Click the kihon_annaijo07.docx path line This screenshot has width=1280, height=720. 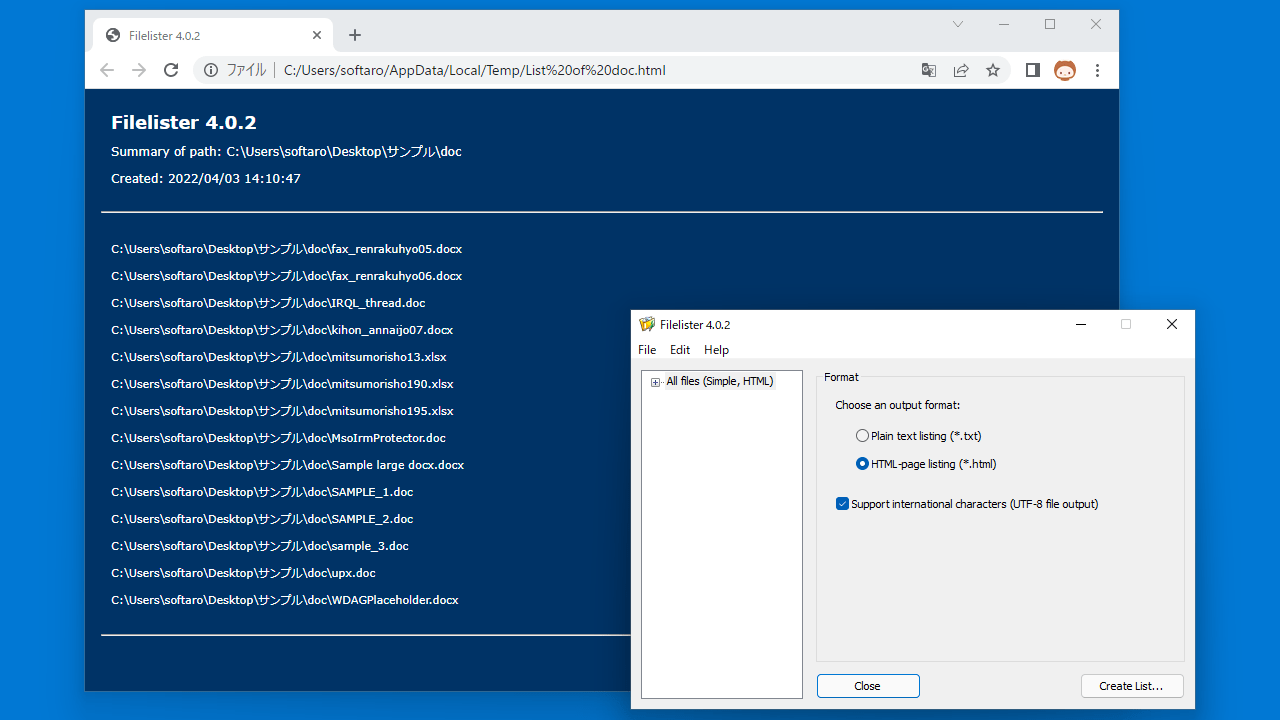[282, 330]
